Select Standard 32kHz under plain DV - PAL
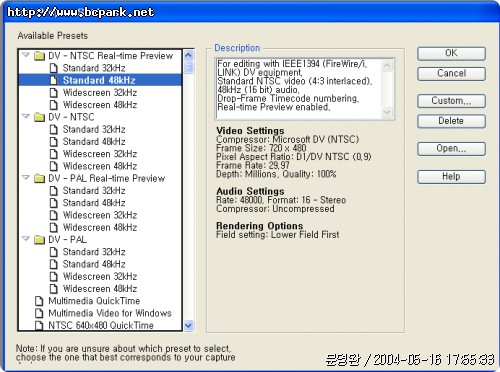 pos(94,252)
